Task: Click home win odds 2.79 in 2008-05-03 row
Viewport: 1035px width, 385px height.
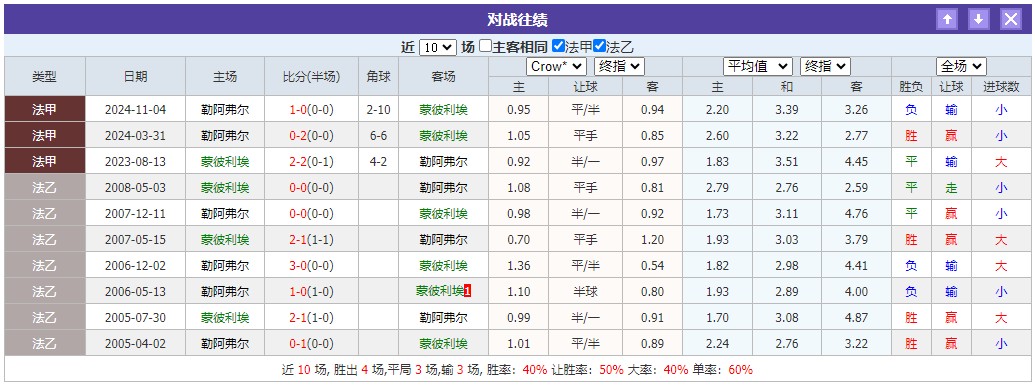Action: coord(718,188)
